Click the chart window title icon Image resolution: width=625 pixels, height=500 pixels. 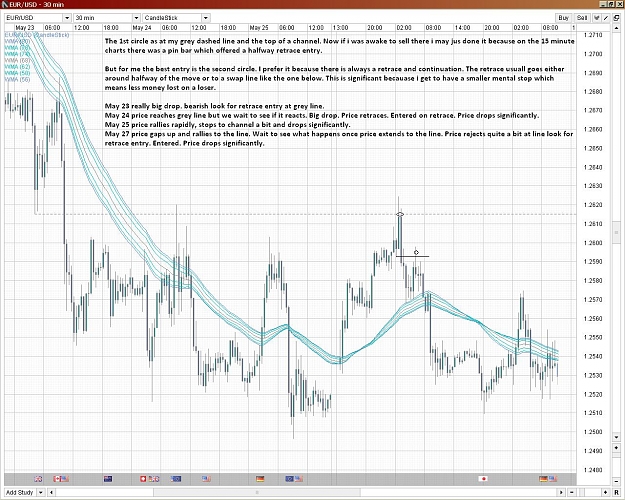coord(4,4)
